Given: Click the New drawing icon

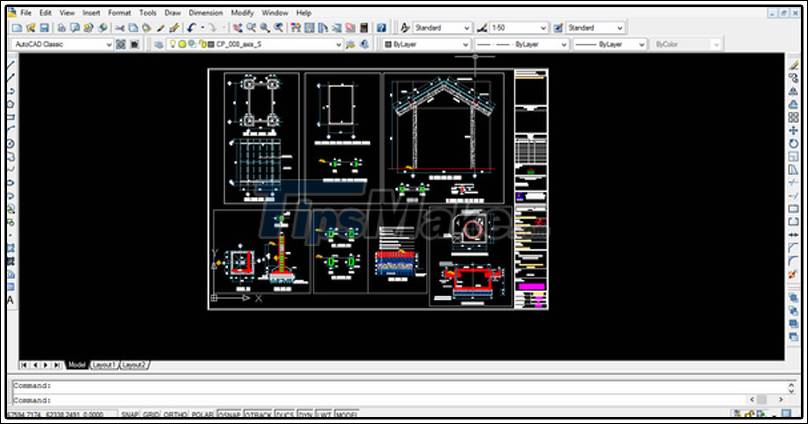Looking at the screenshot, I should (17, 28).
